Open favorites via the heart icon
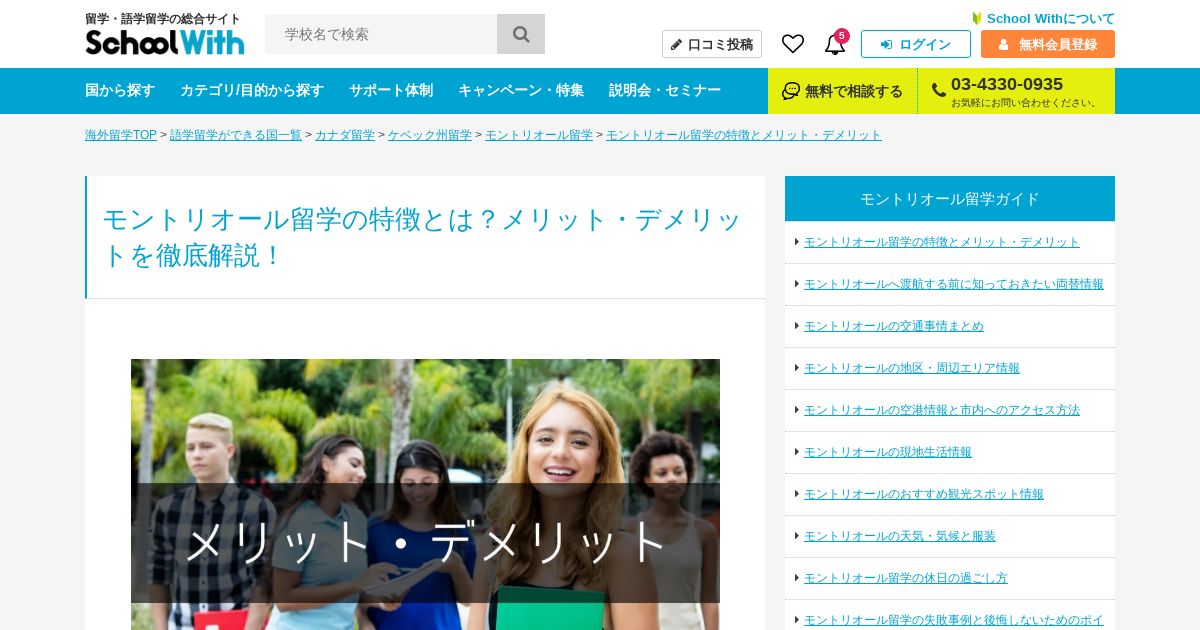This screenshot has height=630, width=1200. pos(793,44)
